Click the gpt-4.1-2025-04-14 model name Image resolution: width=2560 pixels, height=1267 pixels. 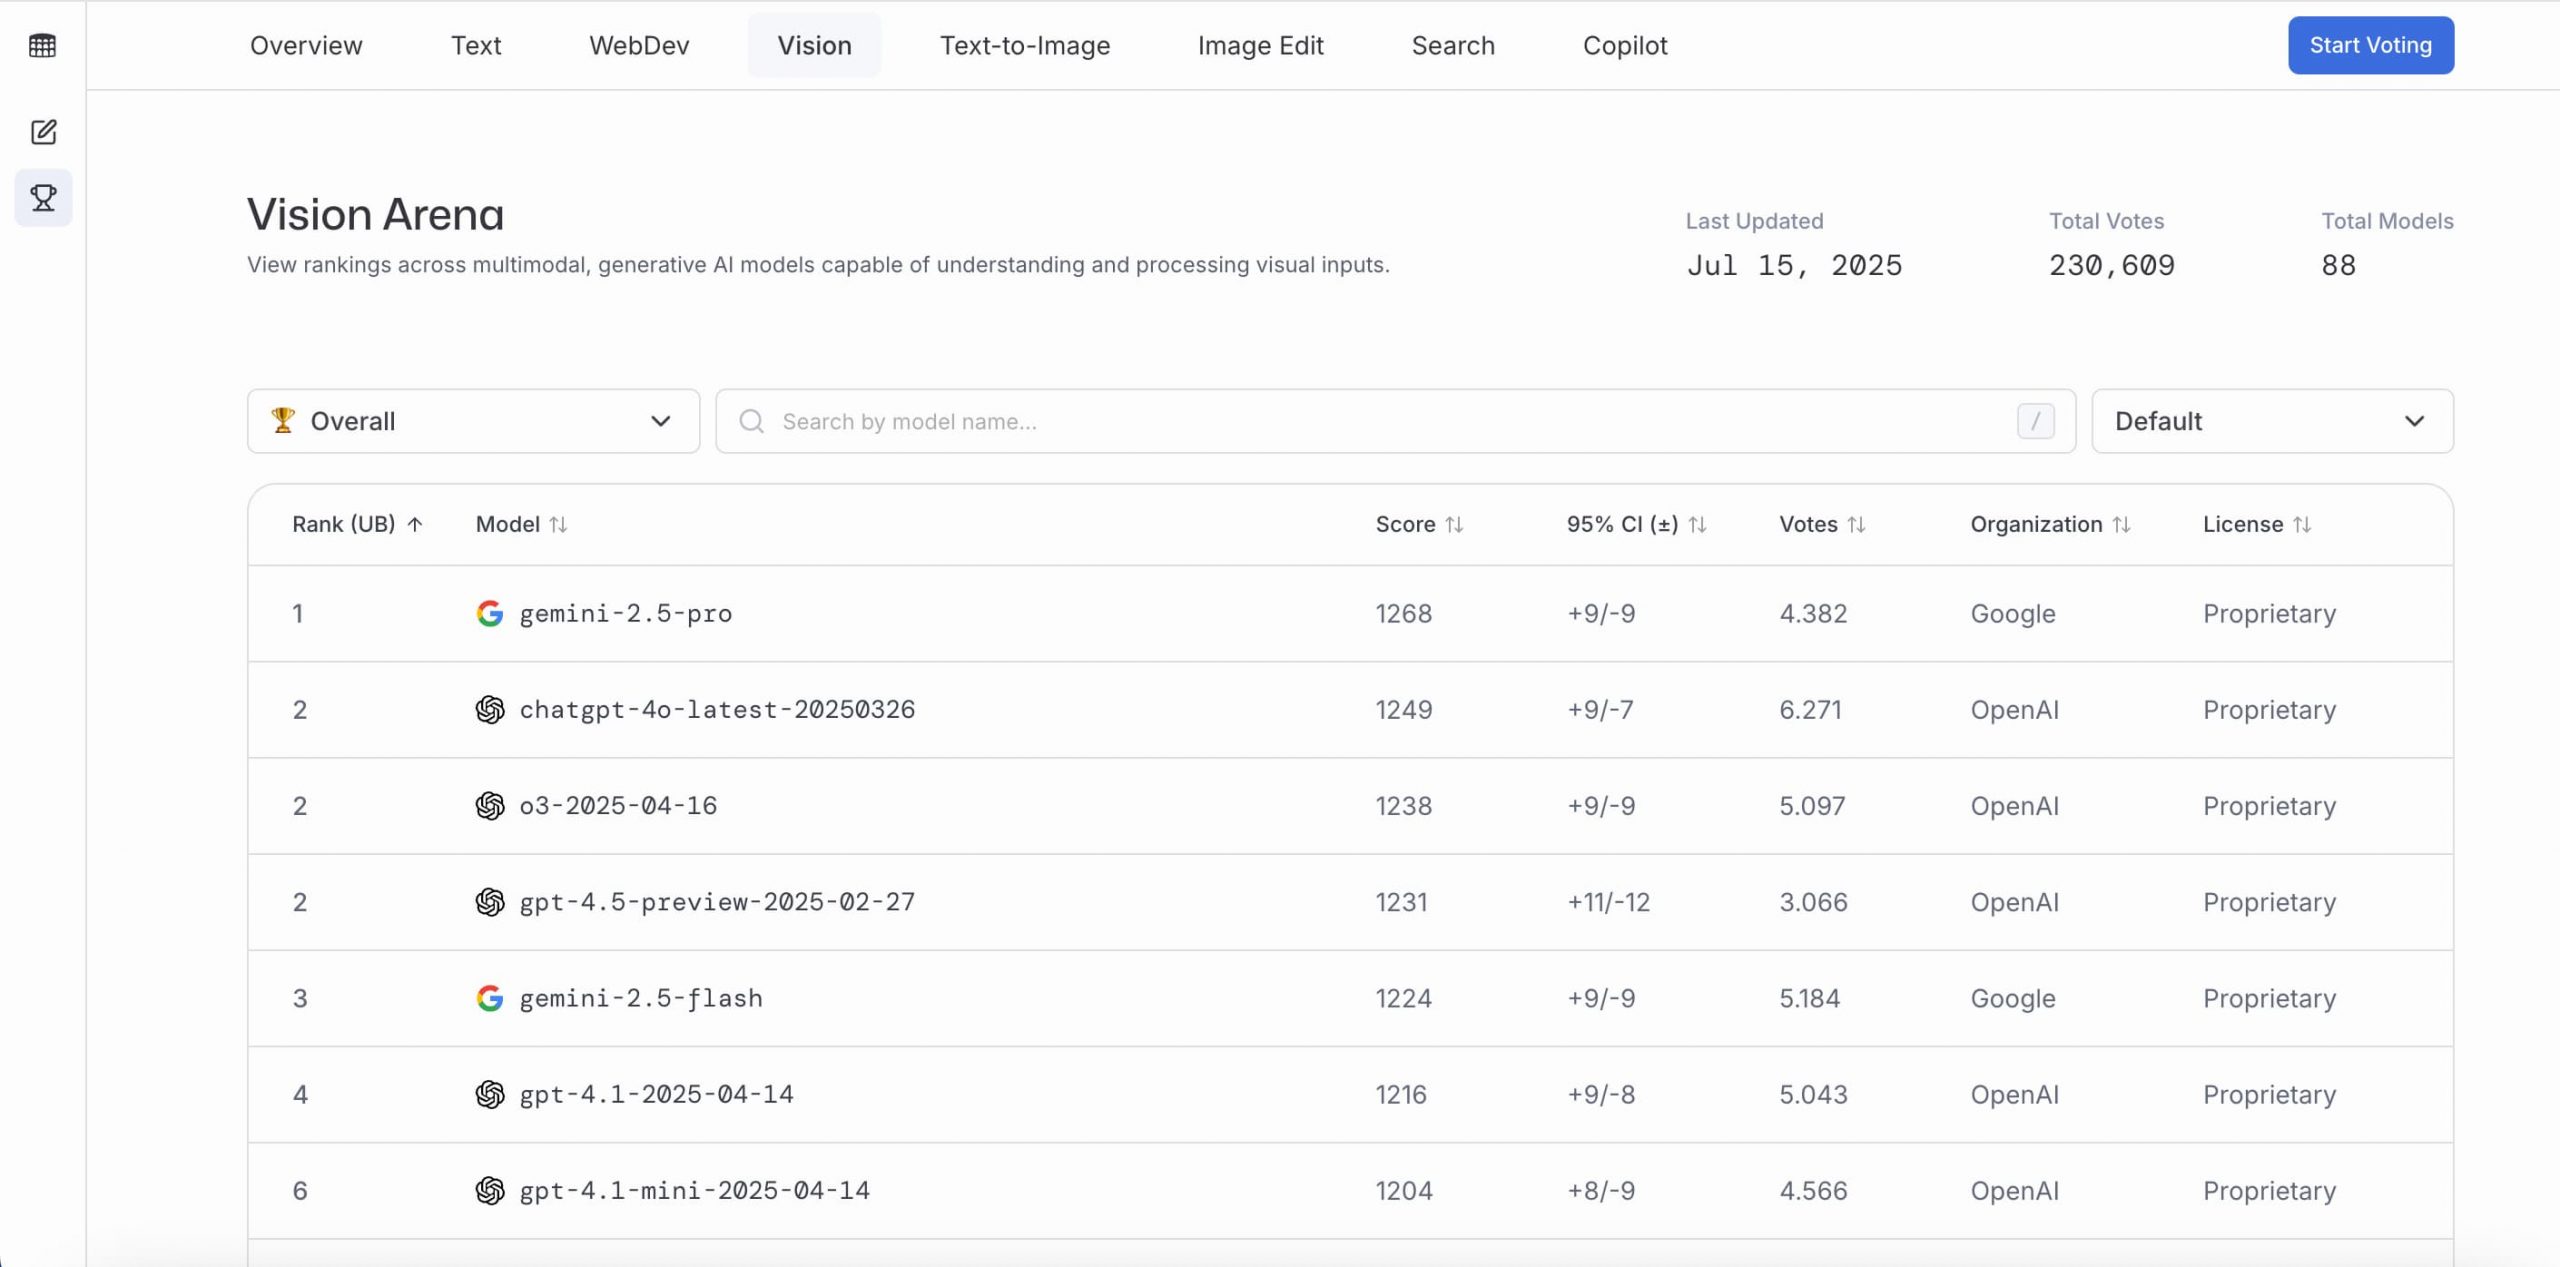[656, 1094]
